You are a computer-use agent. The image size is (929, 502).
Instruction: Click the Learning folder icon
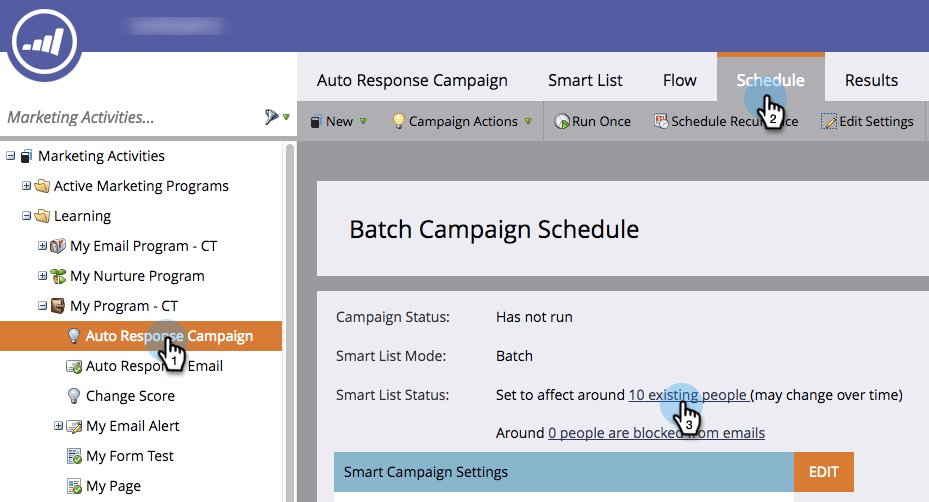(x=42, y=216)
